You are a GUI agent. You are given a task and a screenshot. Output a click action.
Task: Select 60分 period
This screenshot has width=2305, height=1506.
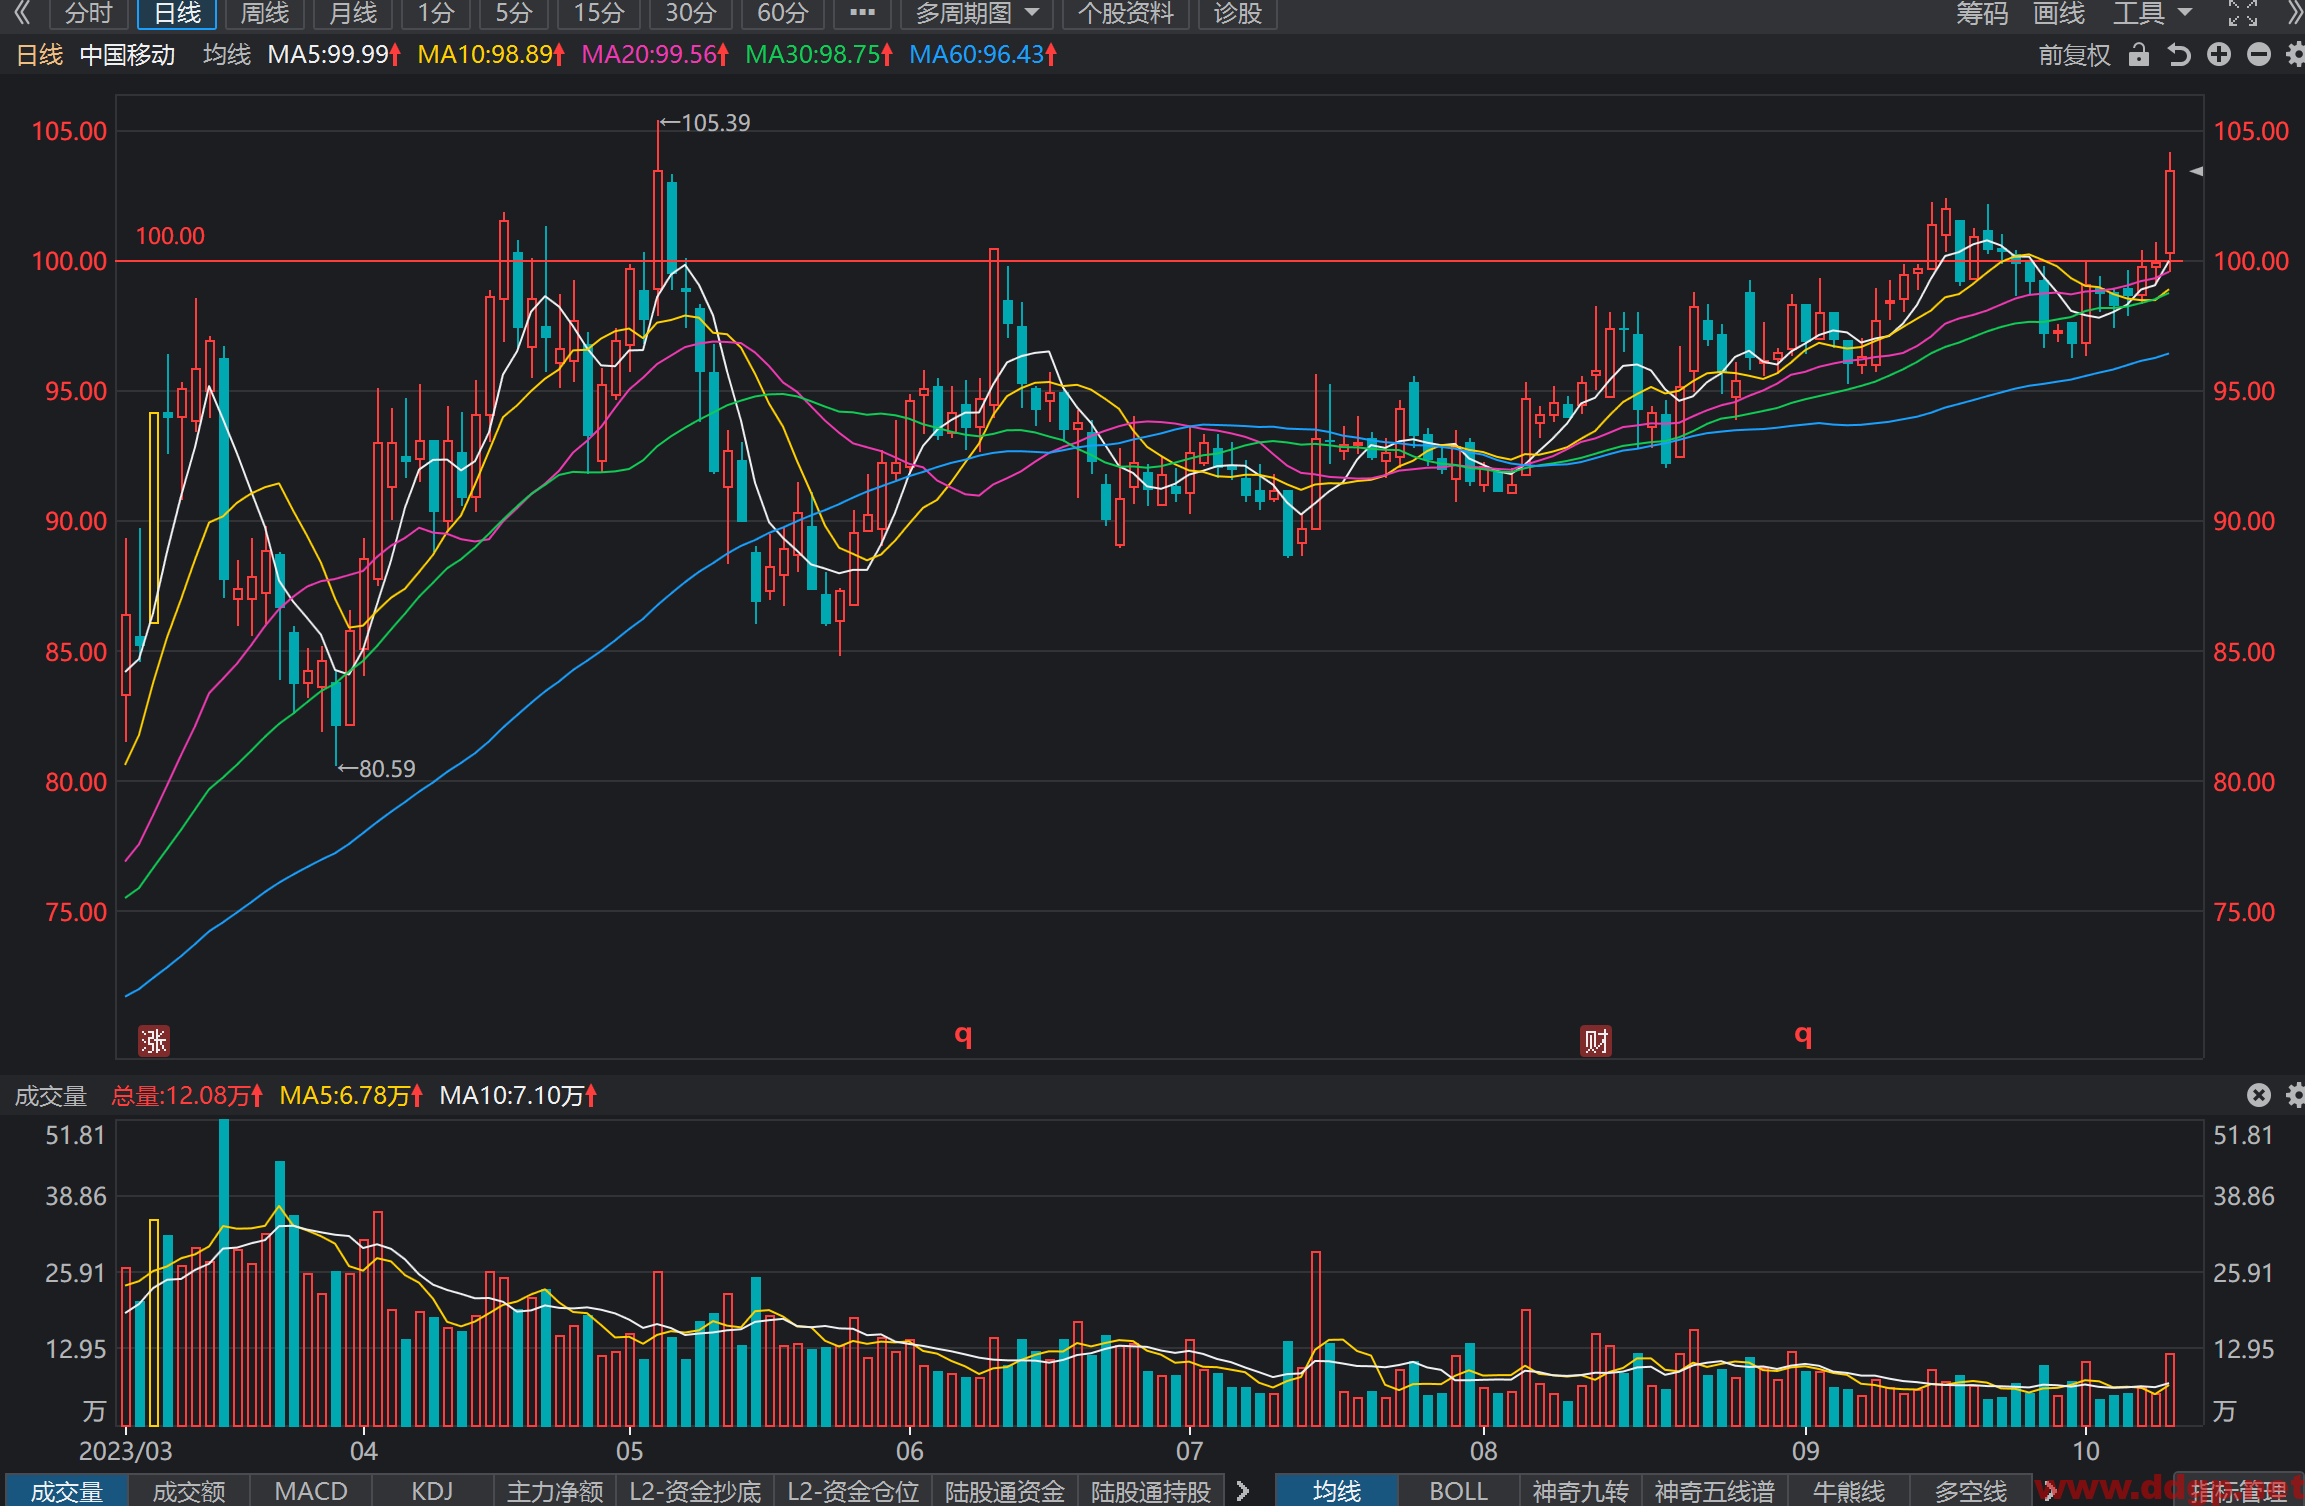783,13
